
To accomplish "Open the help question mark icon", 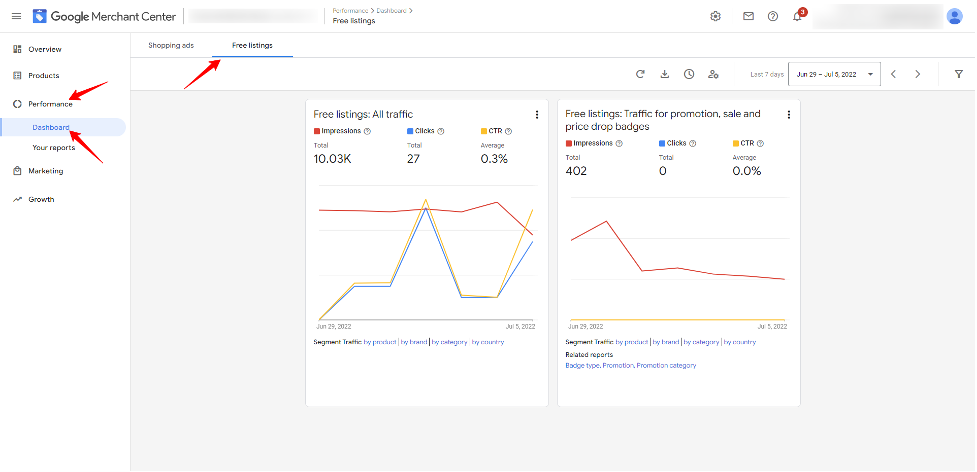I will (773, 16).
